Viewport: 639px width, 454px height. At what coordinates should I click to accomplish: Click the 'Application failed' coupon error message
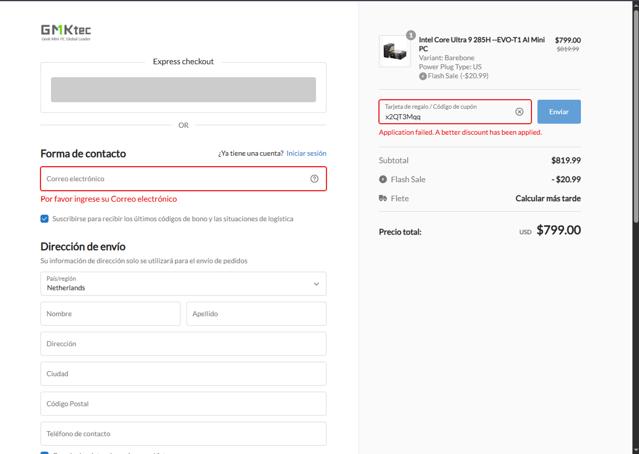pyautogui.click(x=460, y=132)
